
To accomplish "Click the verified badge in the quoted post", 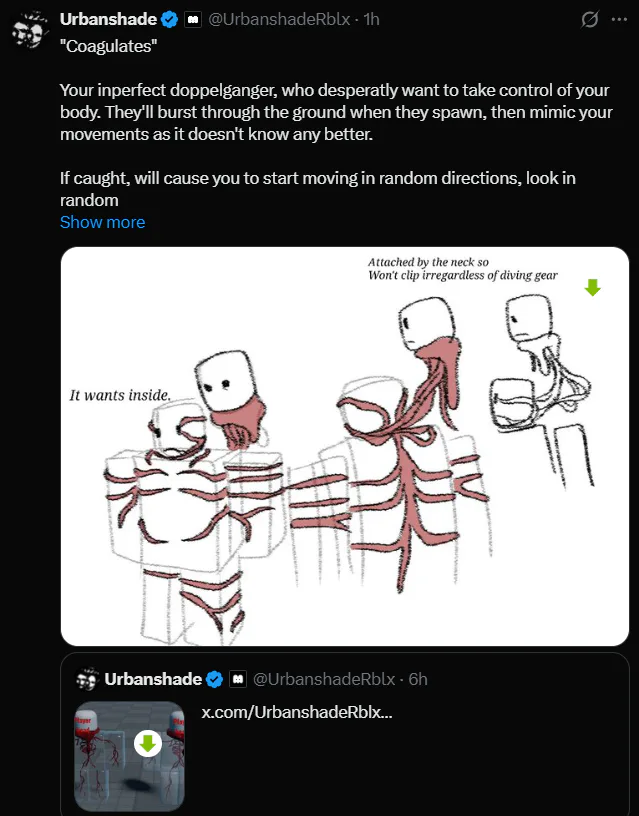I will pyautogui.click(x=215, y=680).
